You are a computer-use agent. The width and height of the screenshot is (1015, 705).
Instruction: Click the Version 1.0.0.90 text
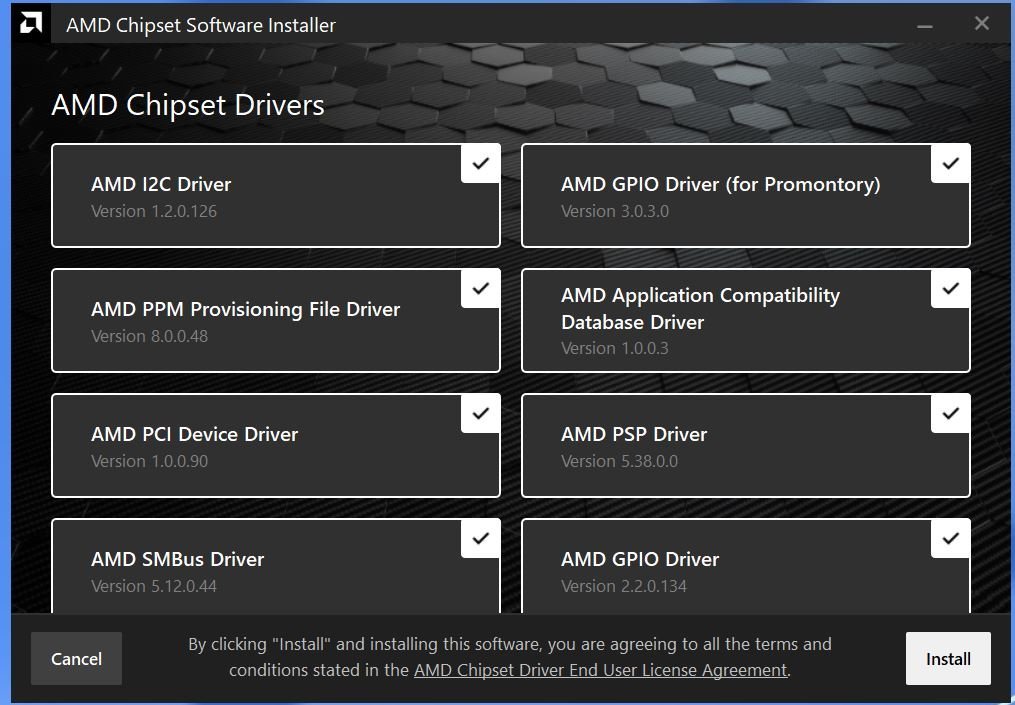pyautogui.click(x=150, y=462)
